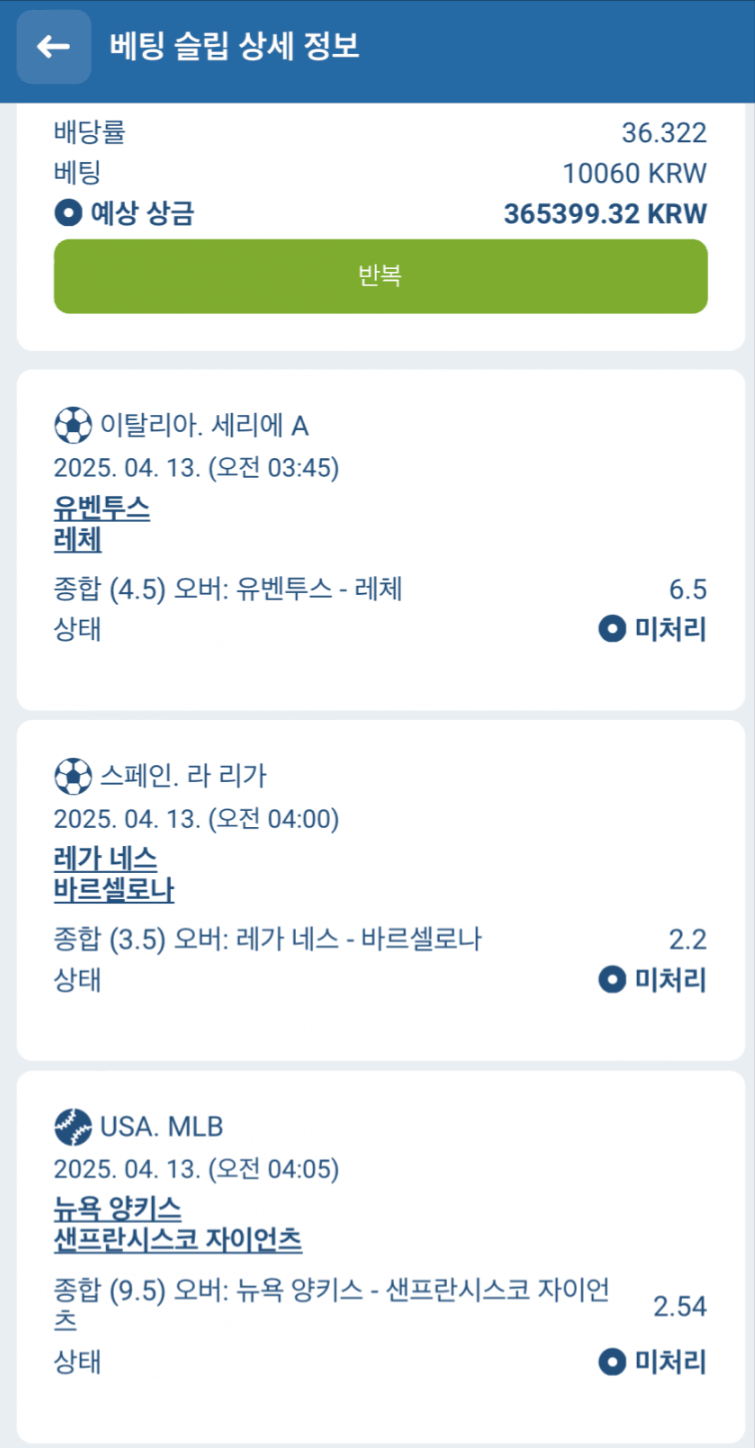Click baseball icon next to USA. MLB
Viewport: 755px width, 1448px height.
72,1127
